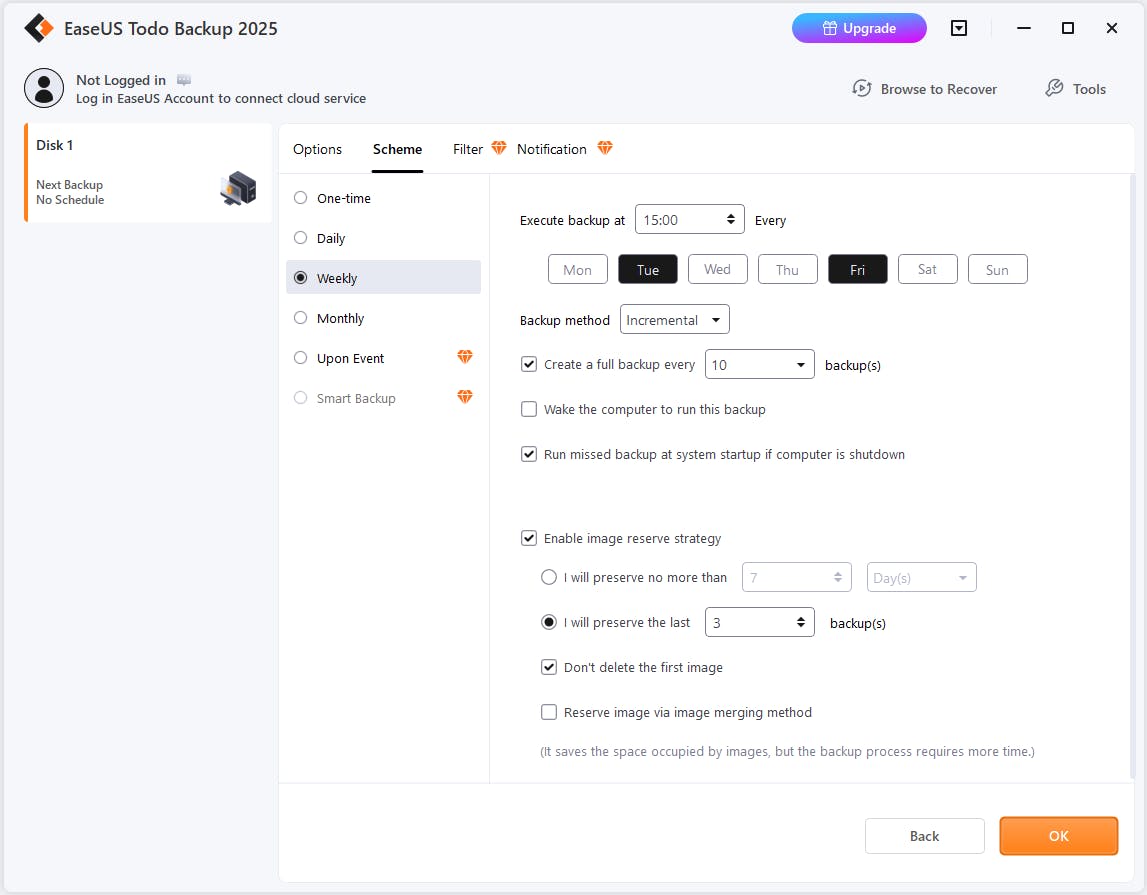Click the premium diamond next to Notification
The width and height of the screenshot is (1147, 895).
(x=605, y=148)
